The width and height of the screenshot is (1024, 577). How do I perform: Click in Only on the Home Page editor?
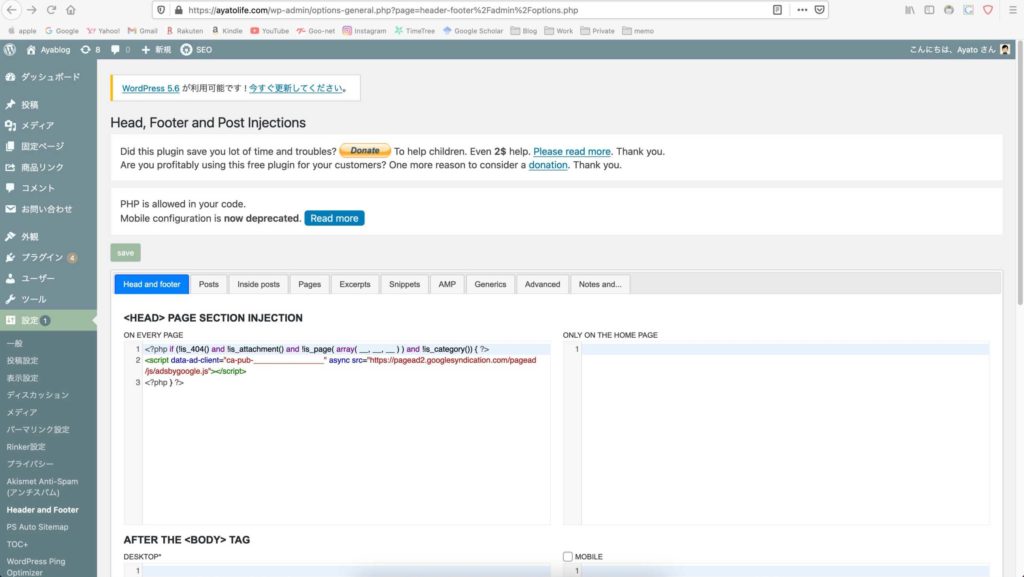pos(776,433)
